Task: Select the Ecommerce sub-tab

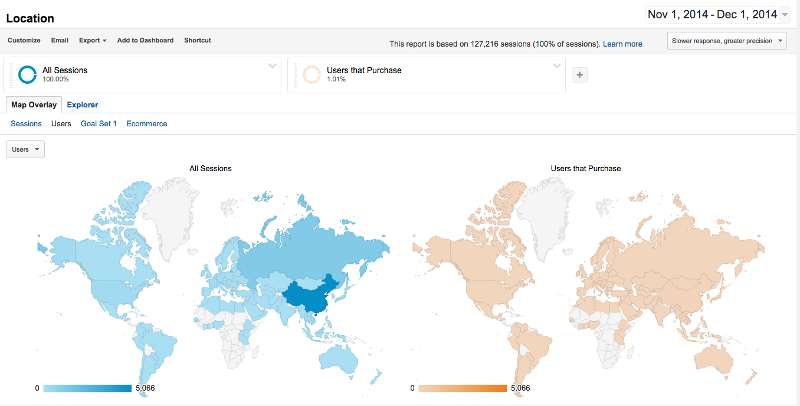Action: 147,123
